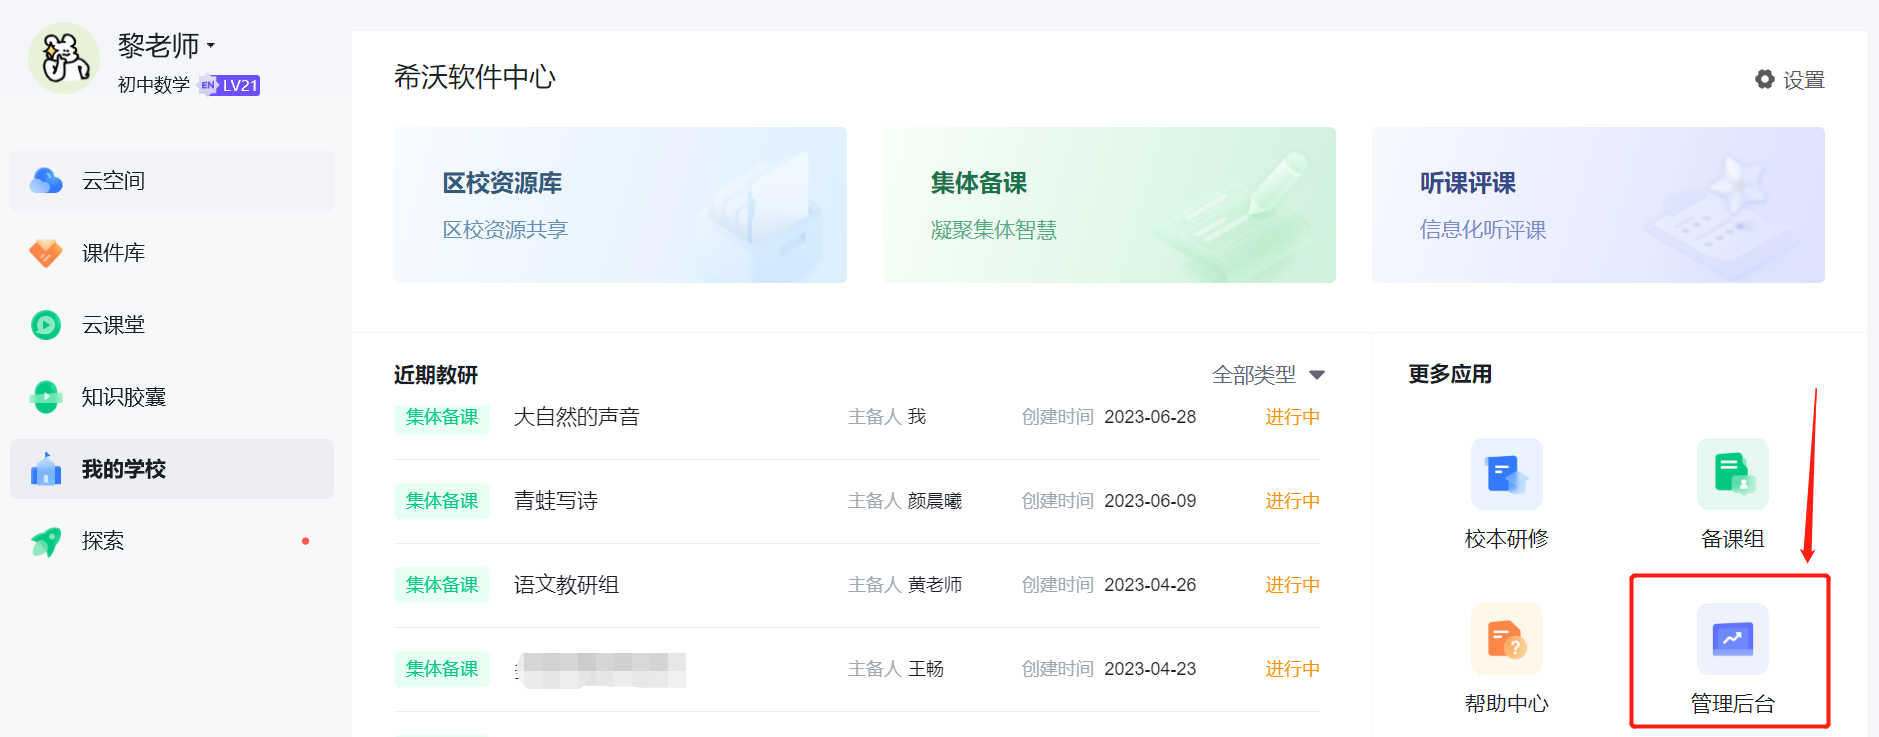The image size is (1879, 737).
Task: Click the 管理后台 label
Action: [x=1733, y=704]
